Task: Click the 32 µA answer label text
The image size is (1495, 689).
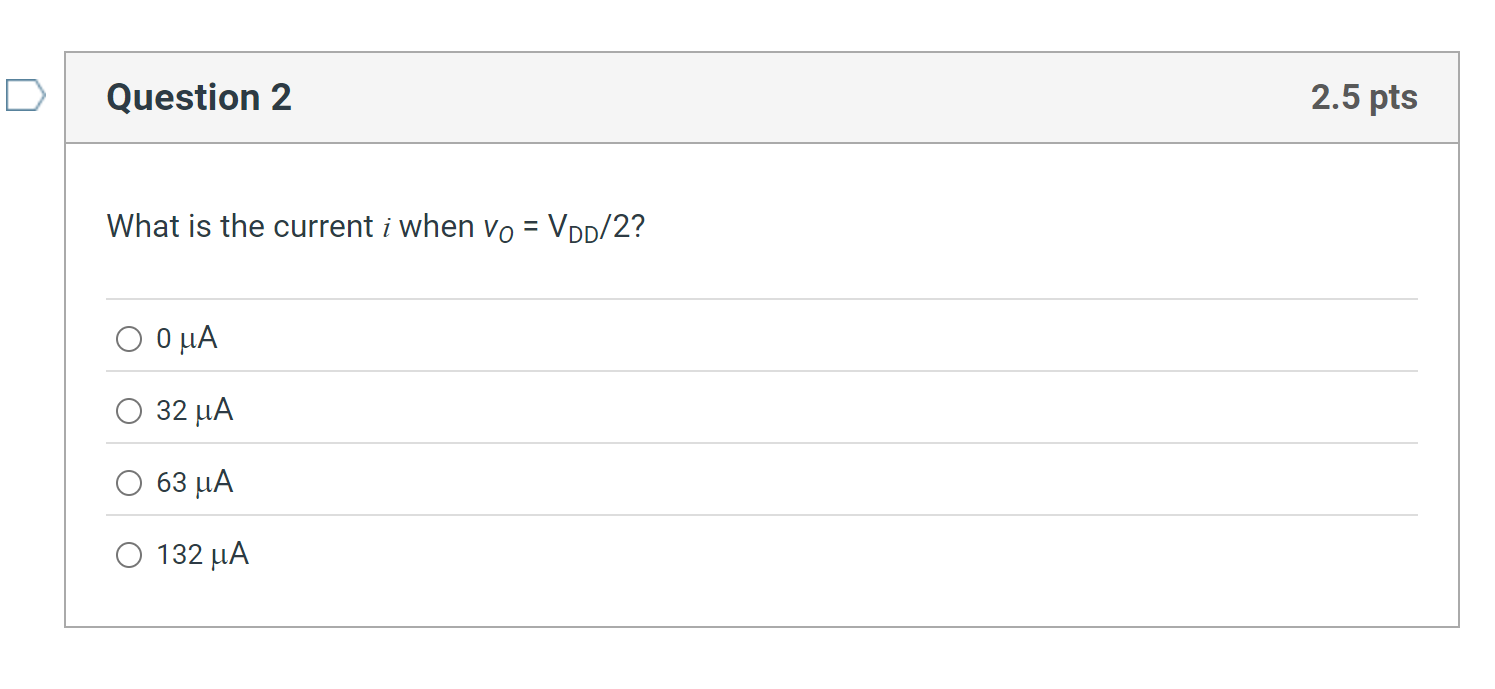Action: coord(193,410)
